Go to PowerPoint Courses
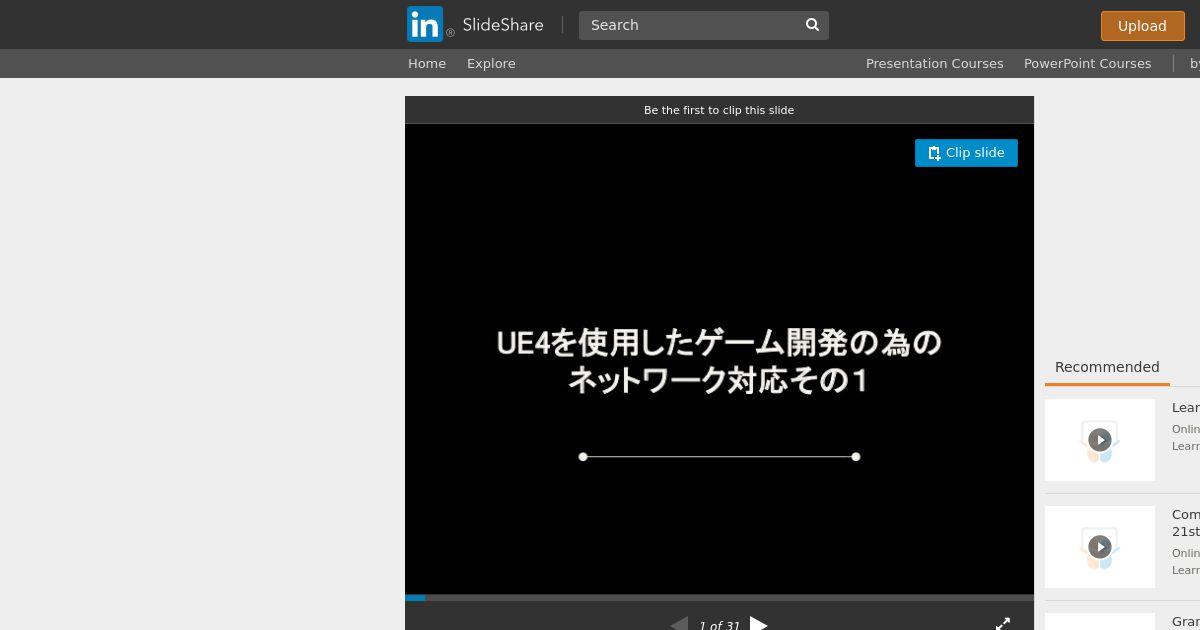The width and height of the screenshot is (1200, 630). point(1087,63)
